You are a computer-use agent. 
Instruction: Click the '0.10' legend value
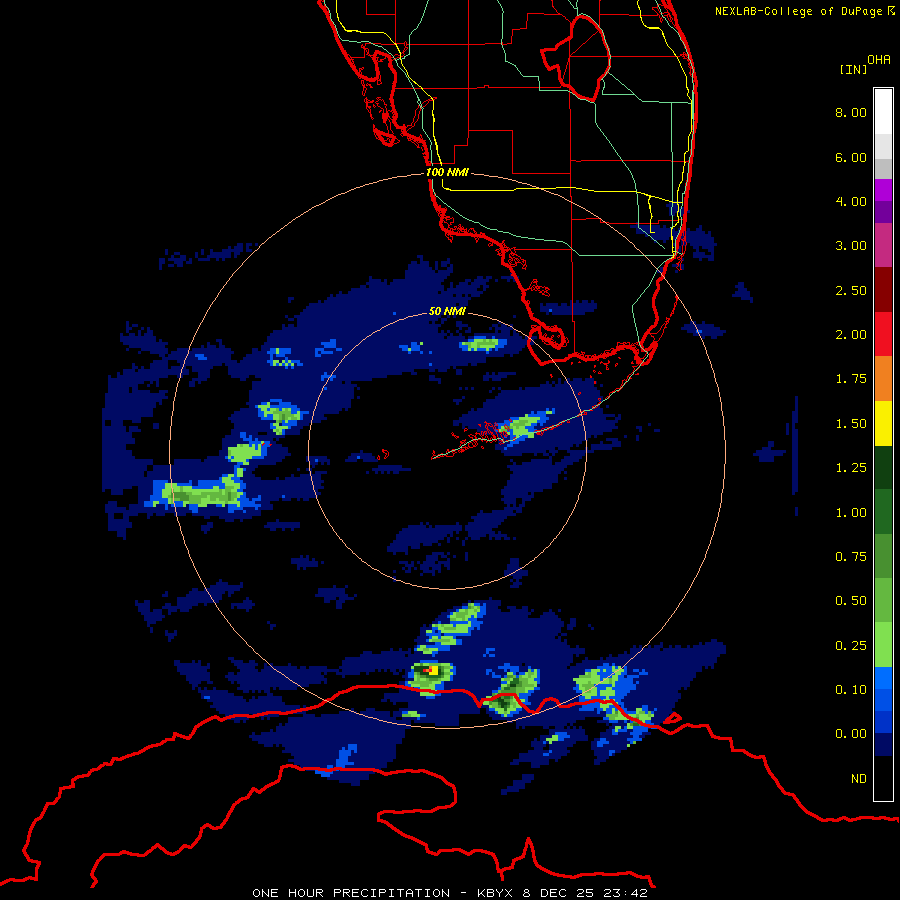pos(851,690)
